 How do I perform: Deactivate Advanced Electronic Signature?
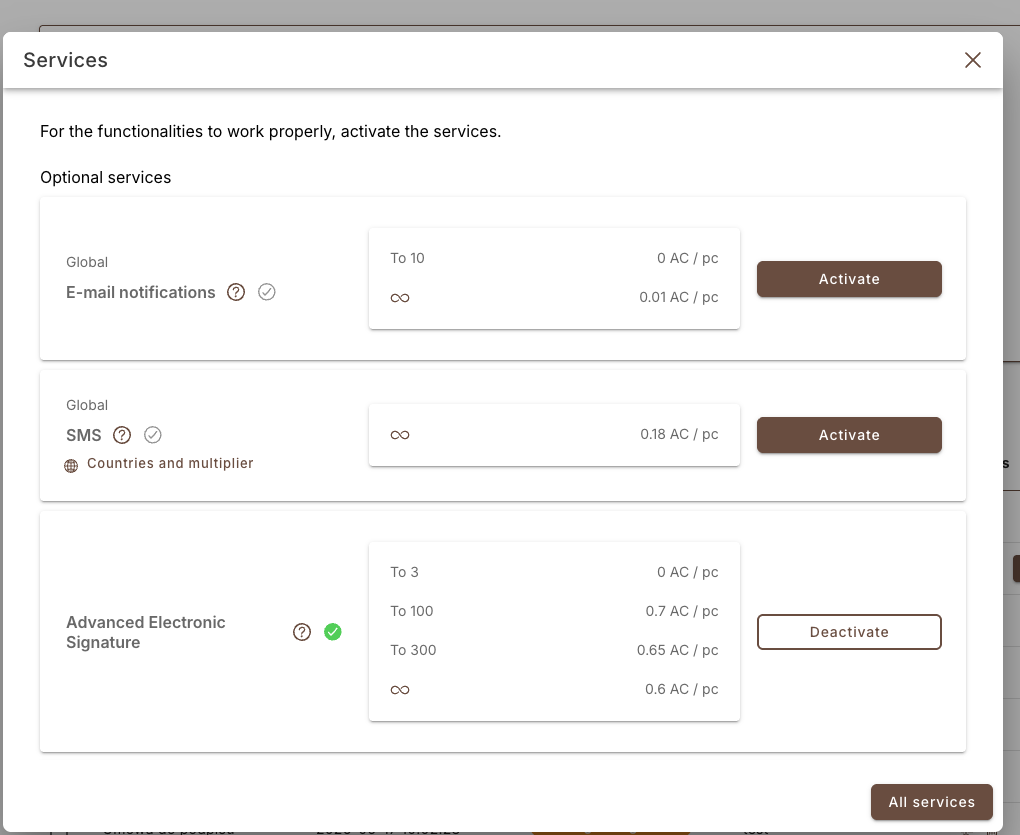click(849, 632)
